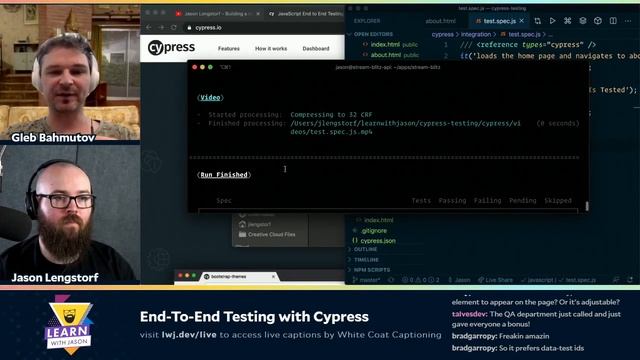The height and width of the screenshot is (360, 640).
Task: Open the Features nav link
Action: click(x=229, y=48)
